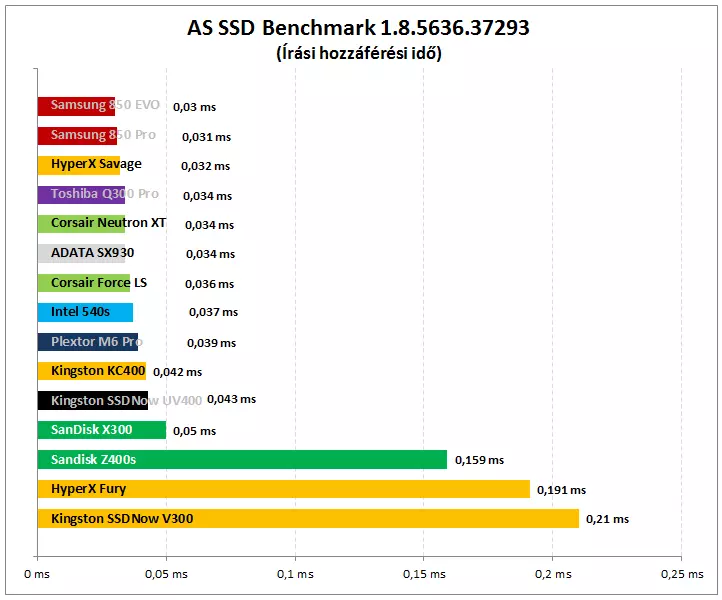Click the 0,191 ms data label
Image resolution: width=722 pixels, height=600 pixels.
(561, 490)
